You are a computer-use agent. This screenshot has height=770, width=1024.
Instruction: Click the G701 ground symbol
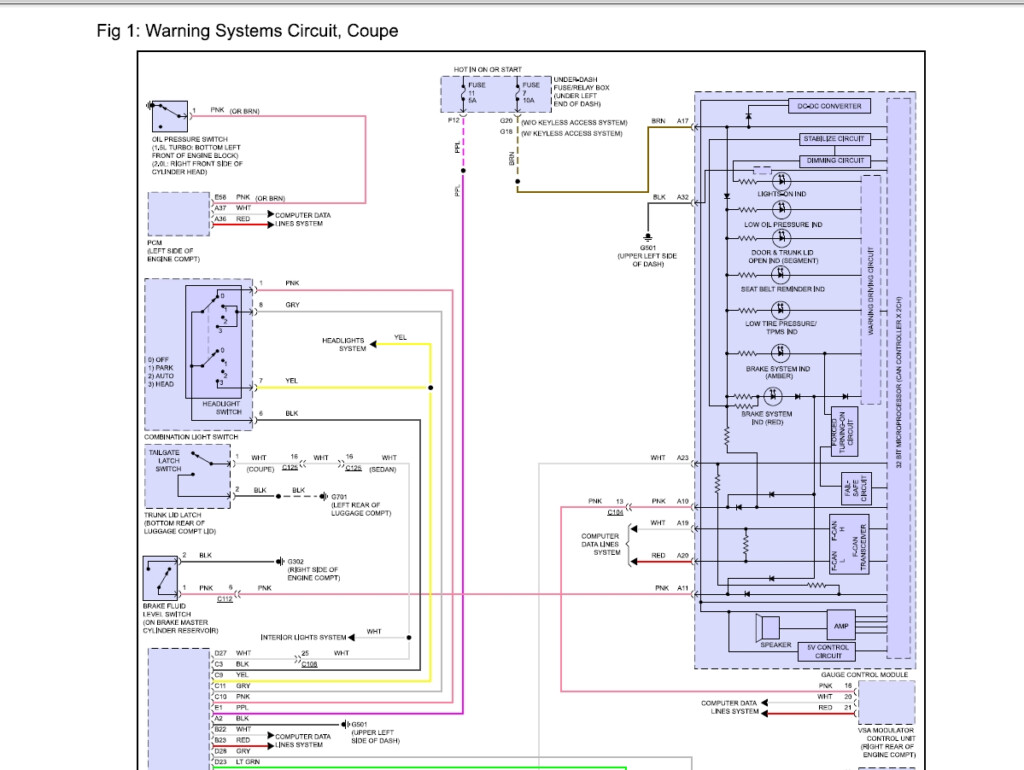pos(323,496)
